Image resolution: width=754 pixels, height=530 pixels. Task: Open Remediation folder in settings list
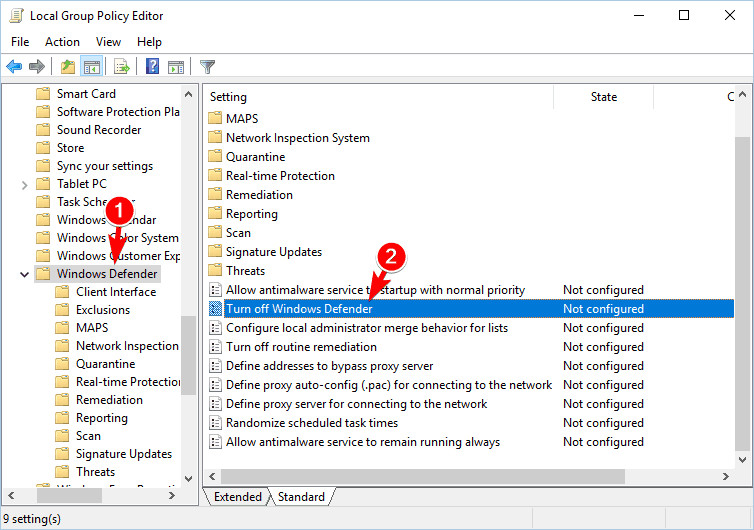(259, 195)
